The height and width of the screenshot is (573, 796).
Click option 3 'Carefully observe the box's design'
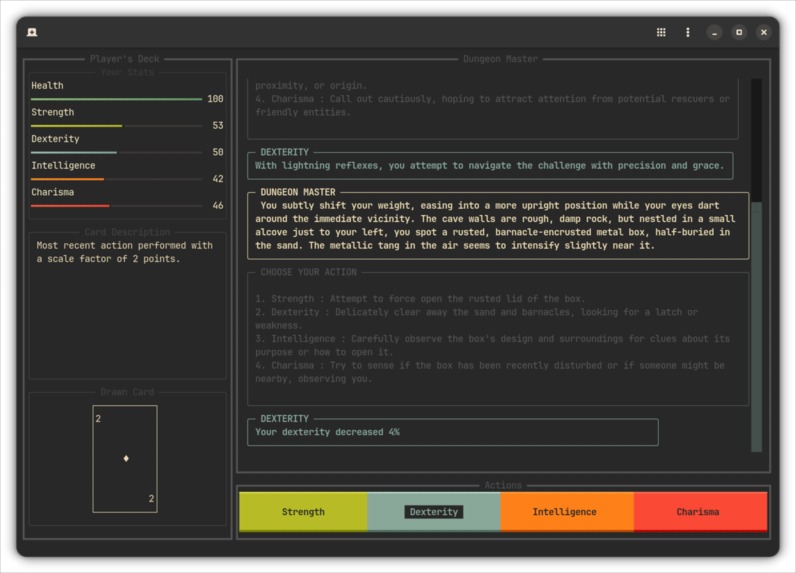click(492, 345)
